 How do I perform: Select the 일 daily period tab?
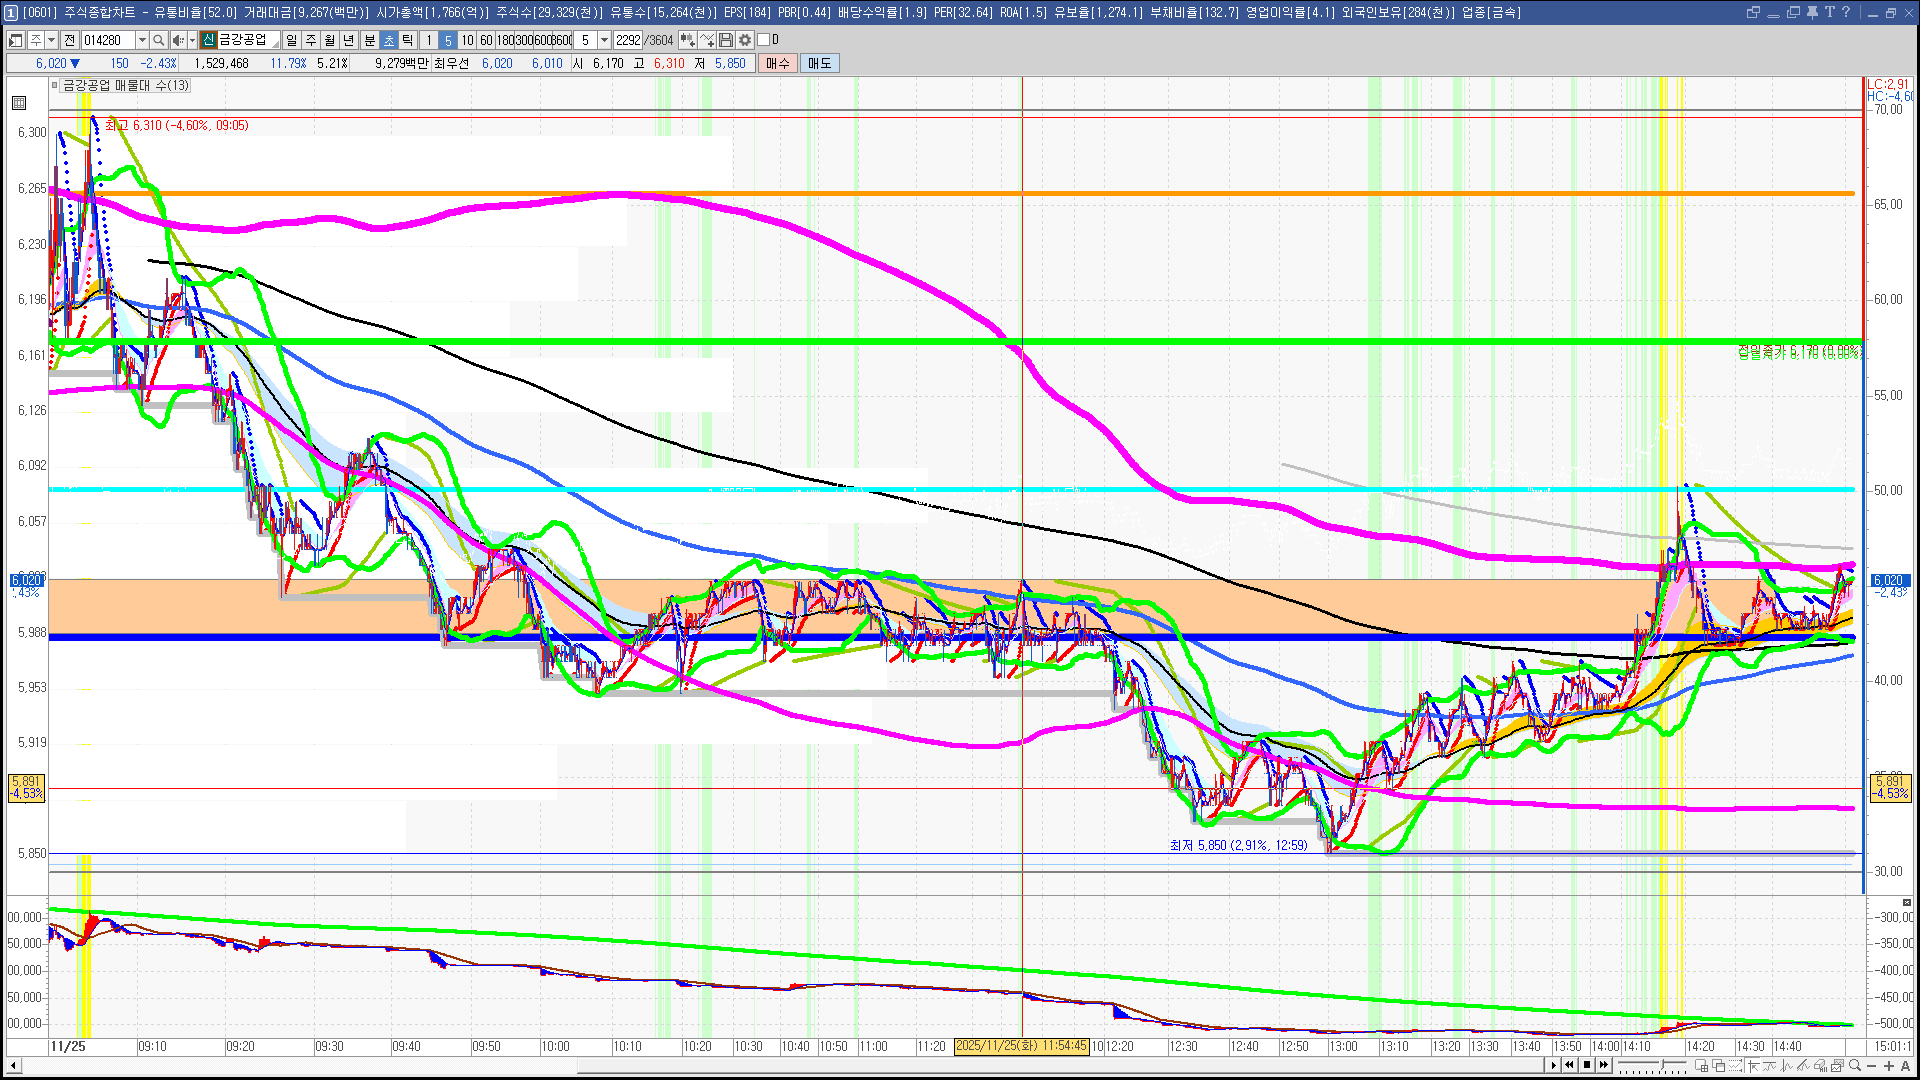(x=291, y=40)
